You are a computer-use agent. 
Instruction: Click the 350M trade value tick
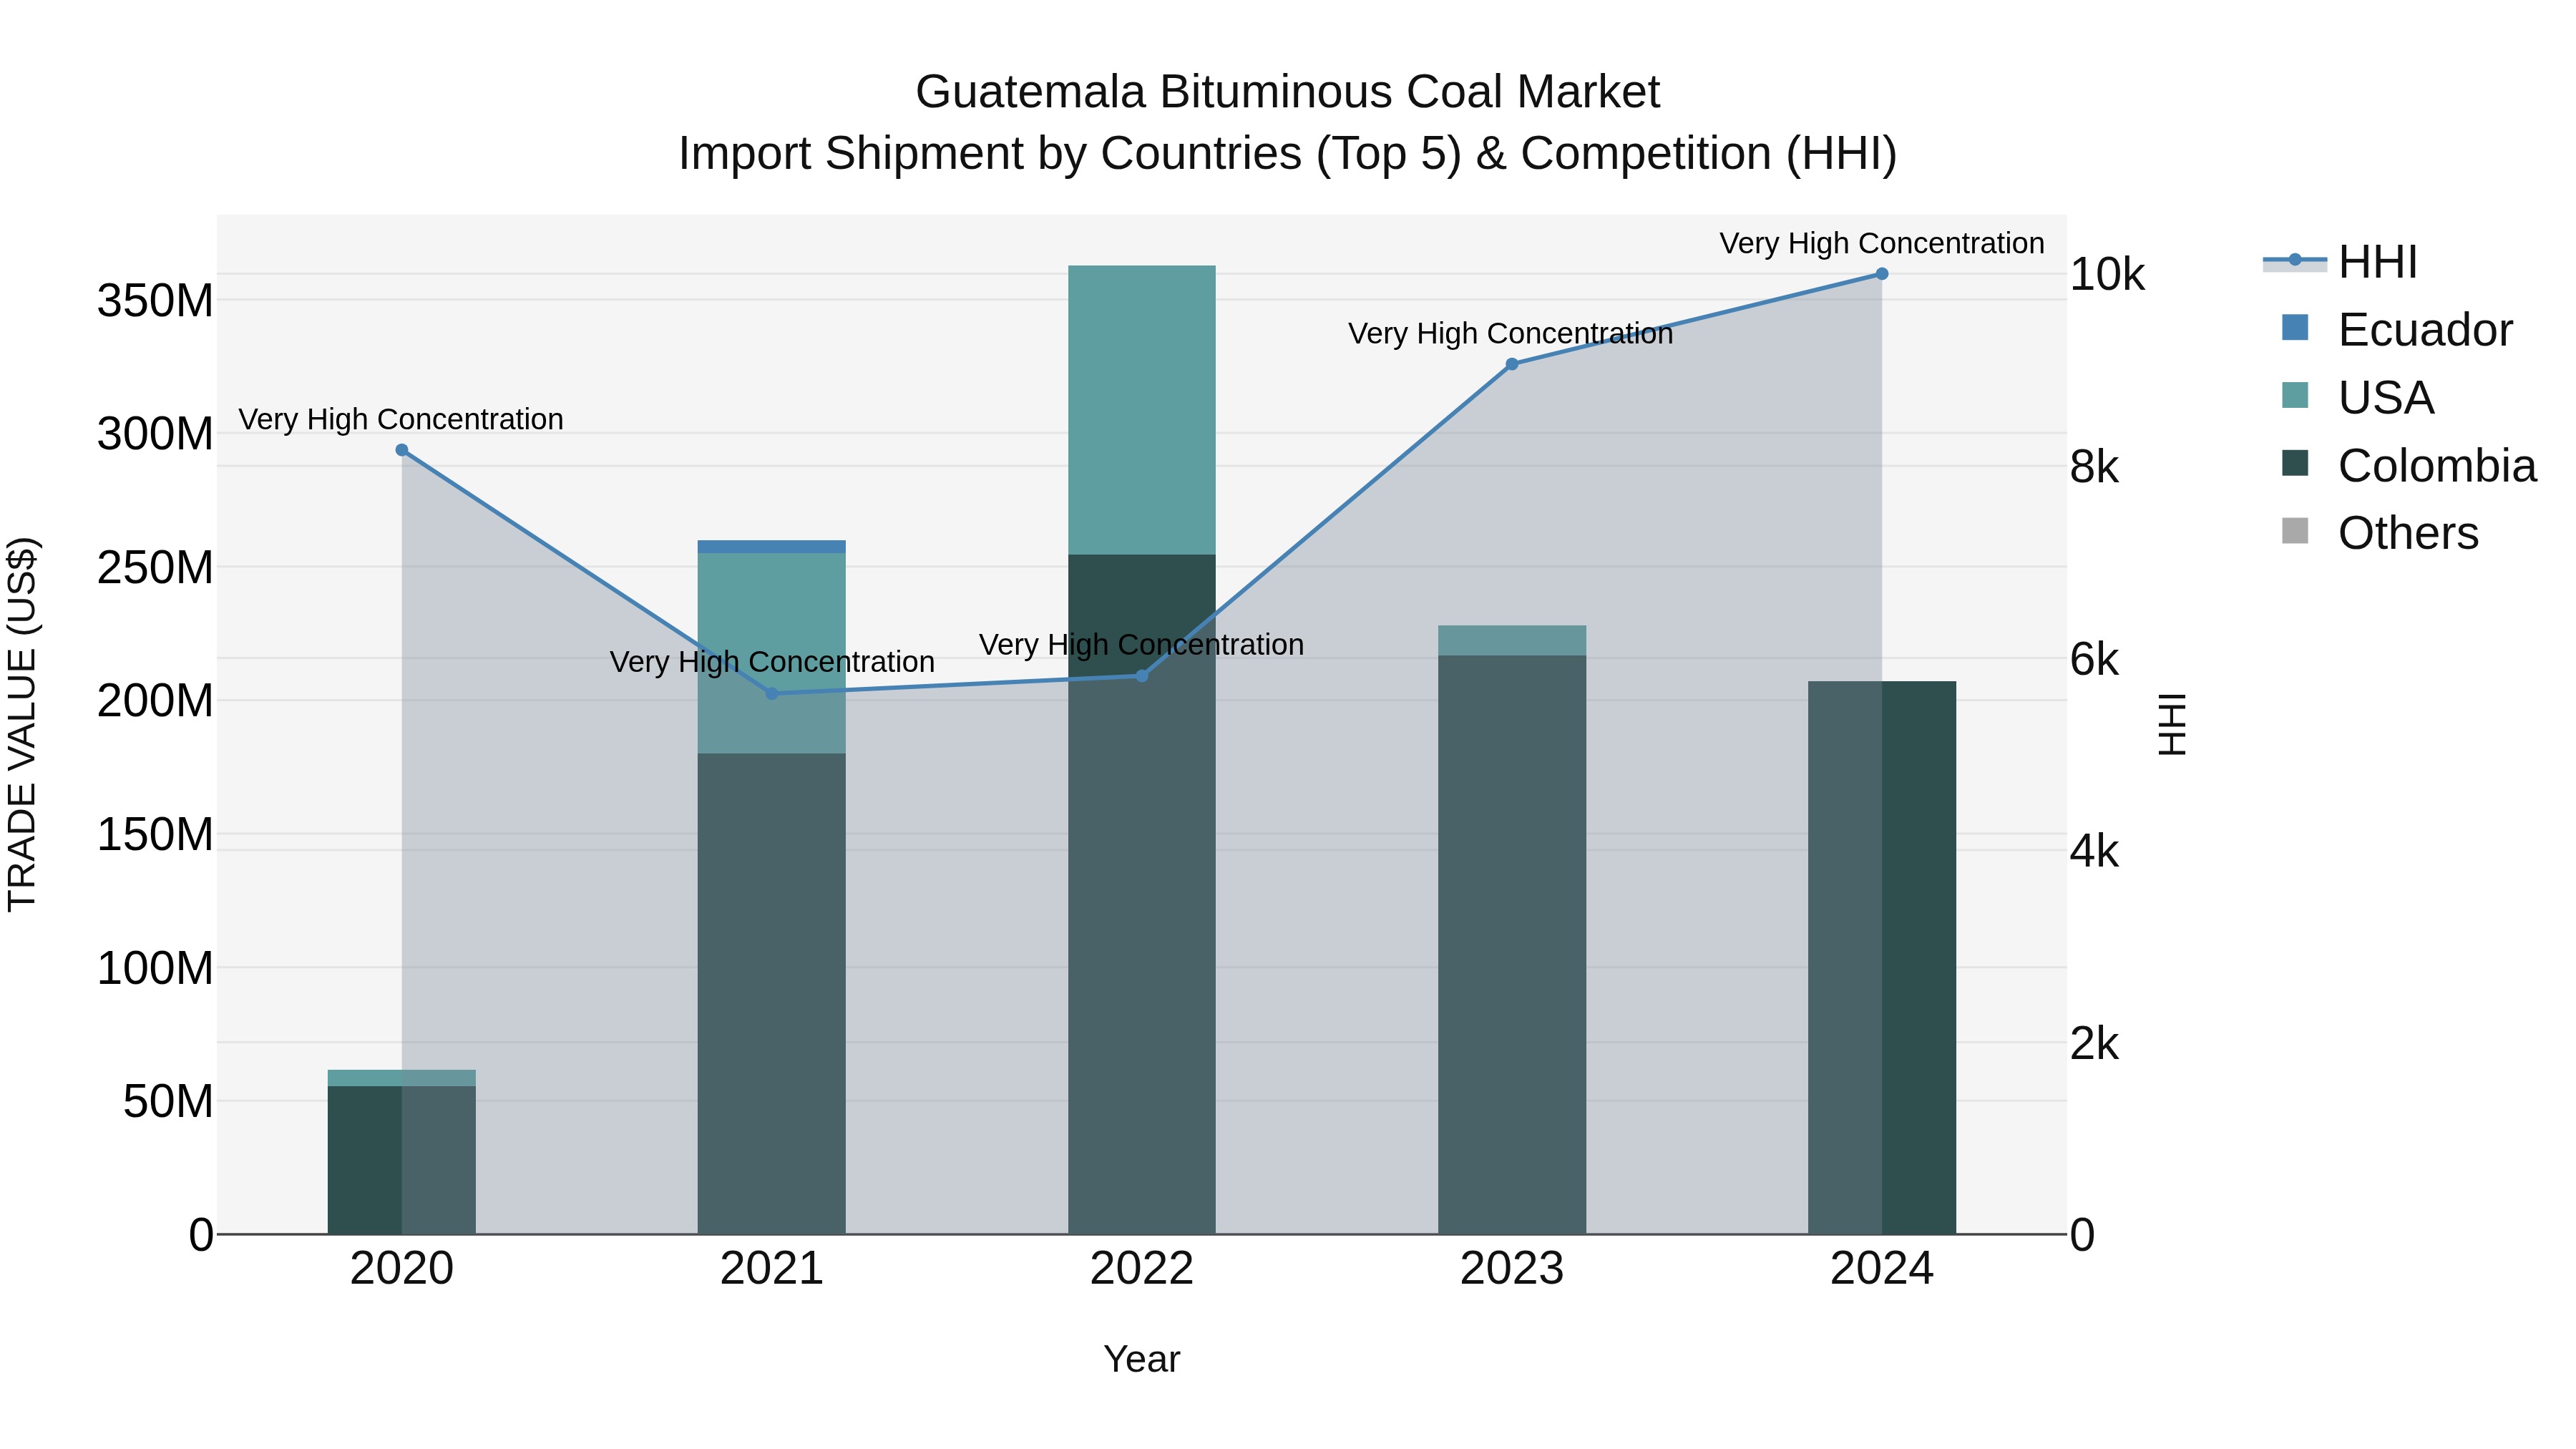(x=155, y=301)
